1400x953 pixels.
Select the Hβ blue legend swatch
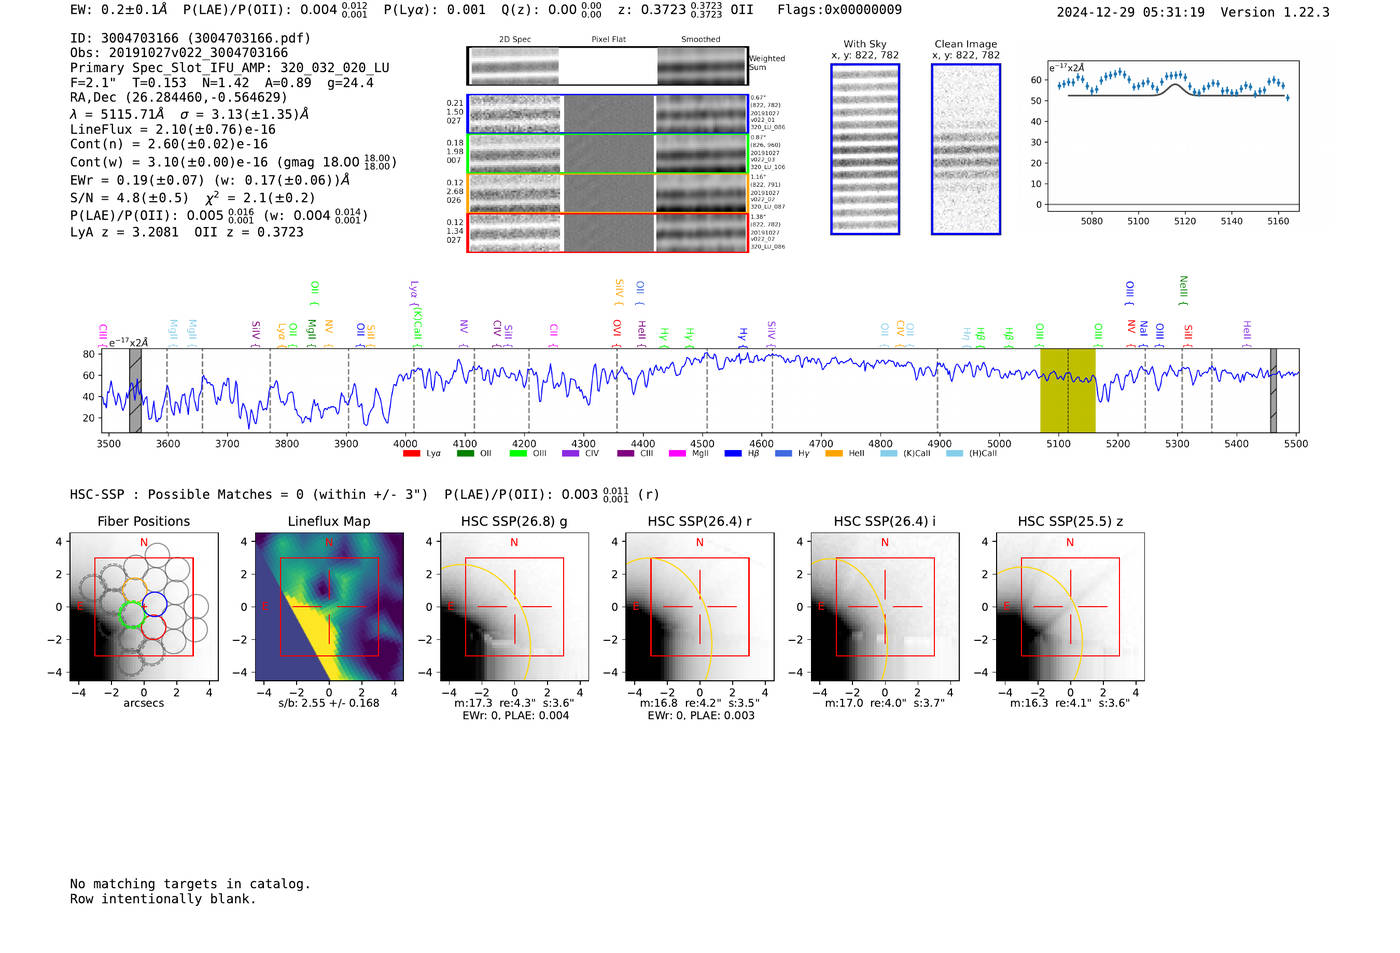tap(733, 454)
